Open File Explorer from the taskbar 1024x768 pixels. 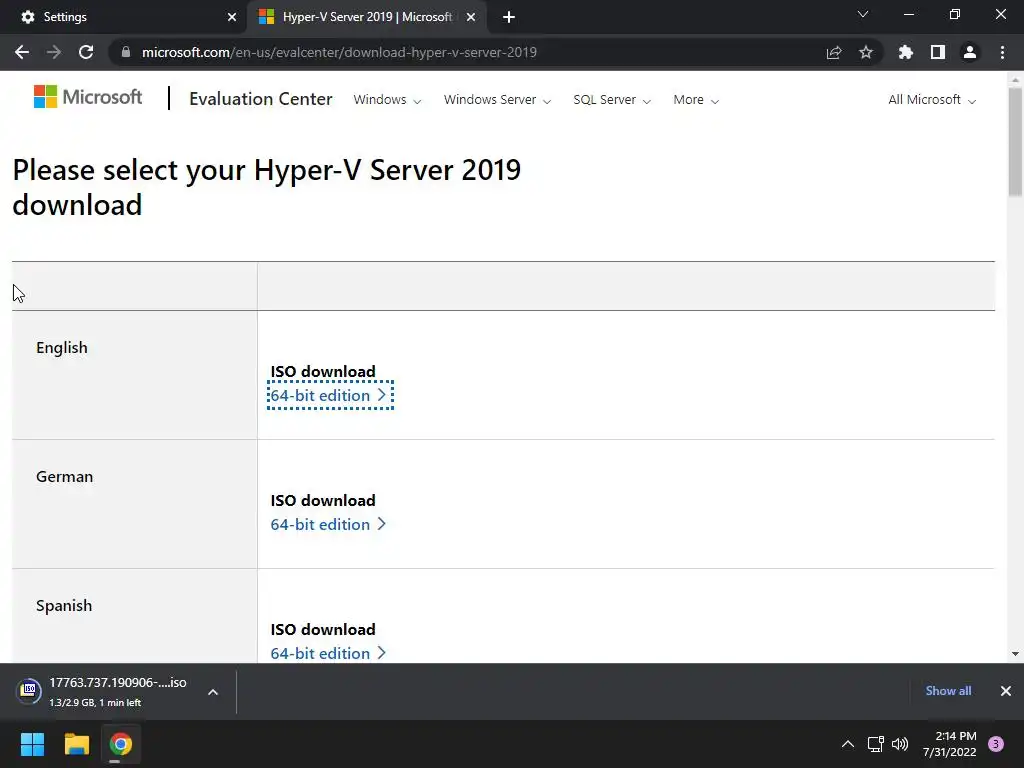77,744
